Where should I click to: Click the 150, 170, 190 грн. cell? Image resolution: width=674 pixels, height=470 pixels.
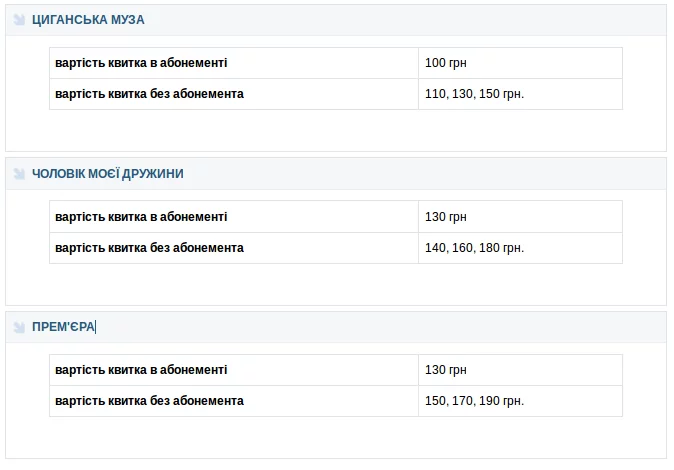[x=474, y=401]
